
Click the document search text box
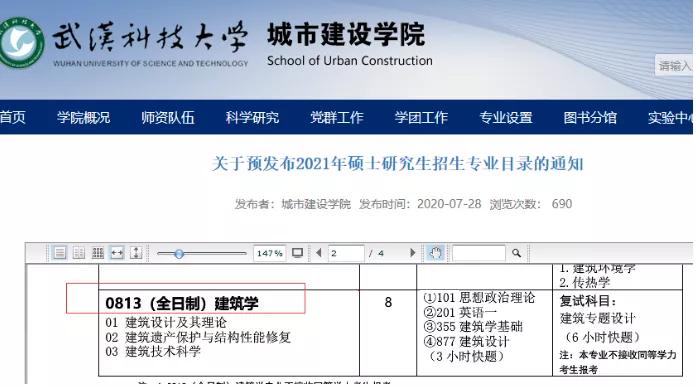pyautogui.click(x=479, y=253)
